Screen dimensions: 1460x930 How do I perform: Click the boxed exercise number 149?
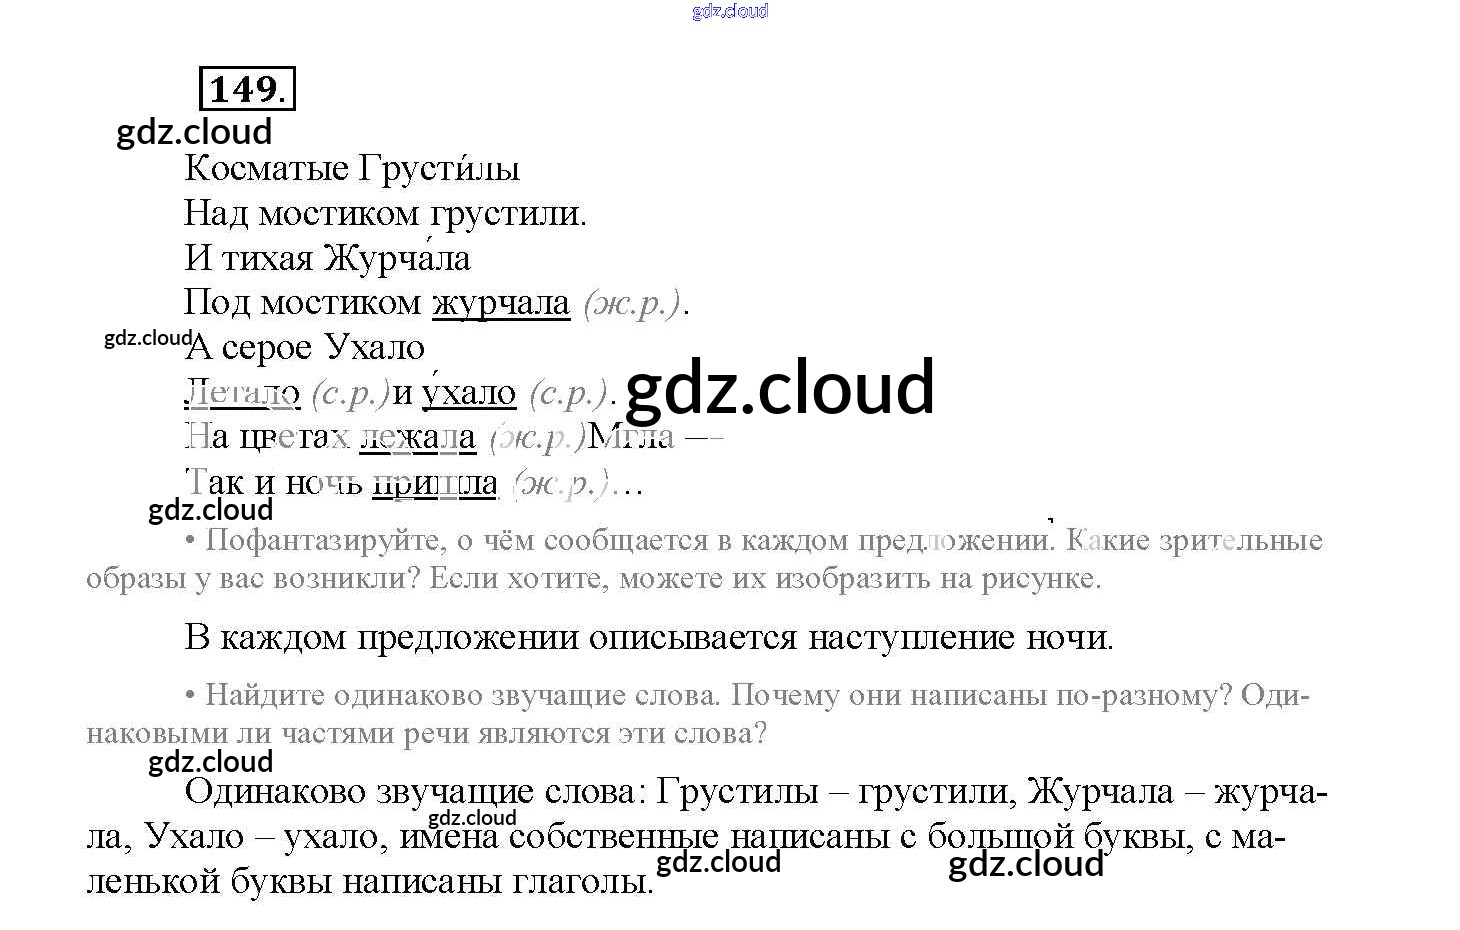(x=247, y=89)
